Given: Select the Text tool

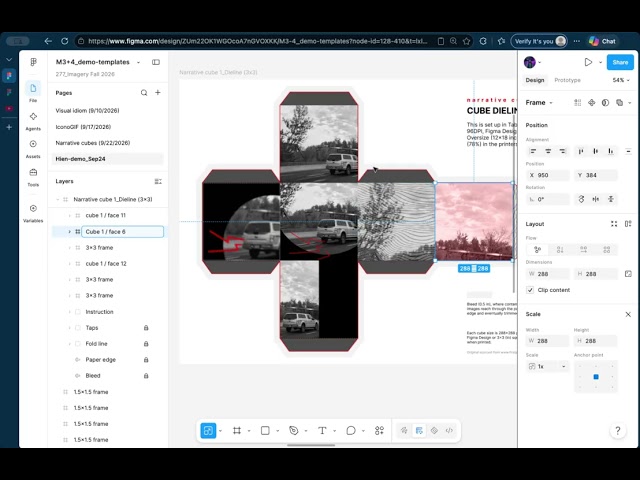Looking at the screenshot, I should 322,430.
